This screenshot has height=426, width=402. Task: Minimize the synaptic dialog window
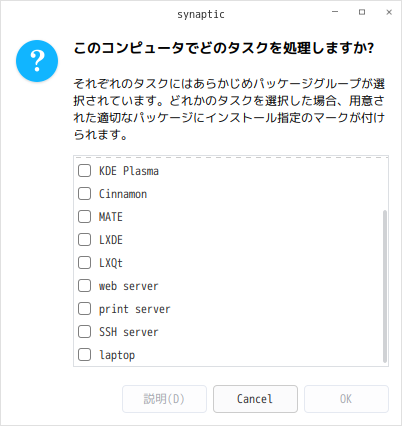tap(335, 12)
